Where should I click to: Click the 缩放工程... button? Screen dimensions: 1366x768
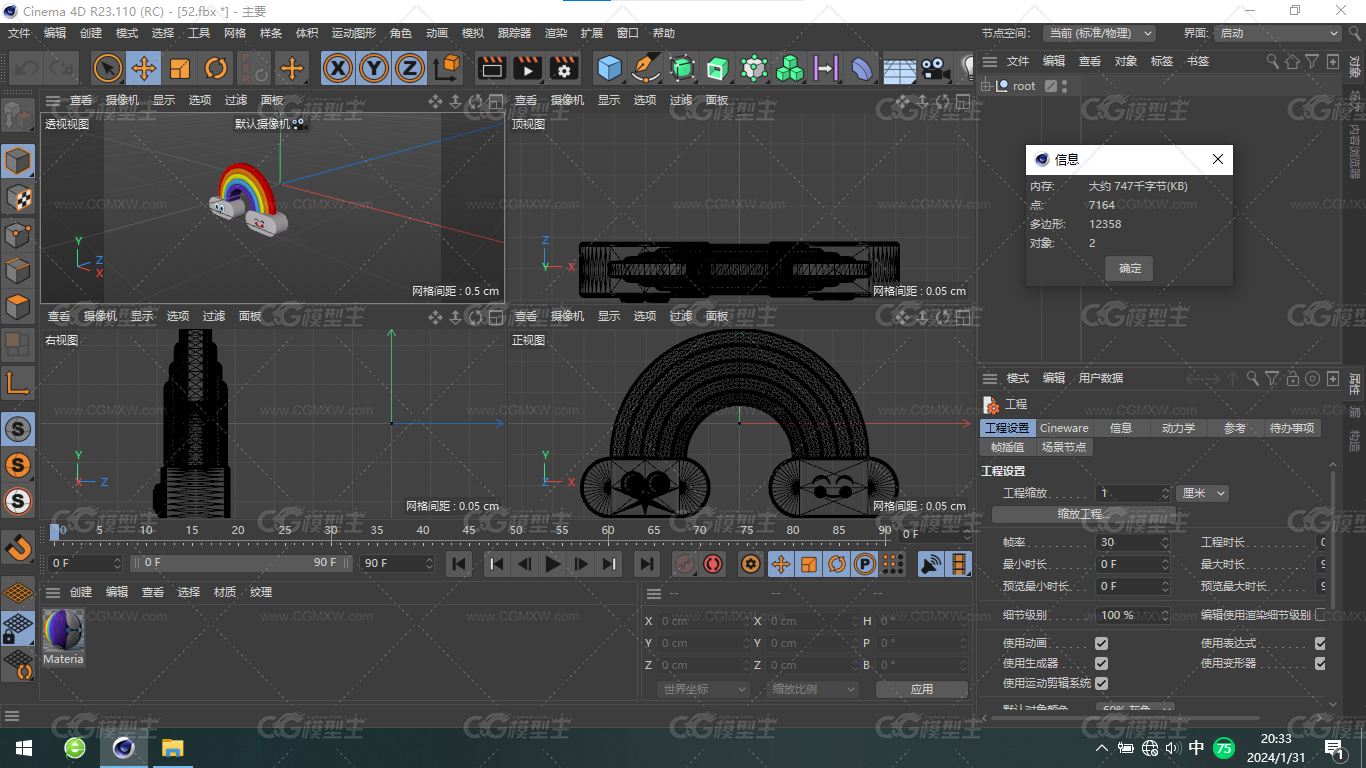coord(1084,514)
